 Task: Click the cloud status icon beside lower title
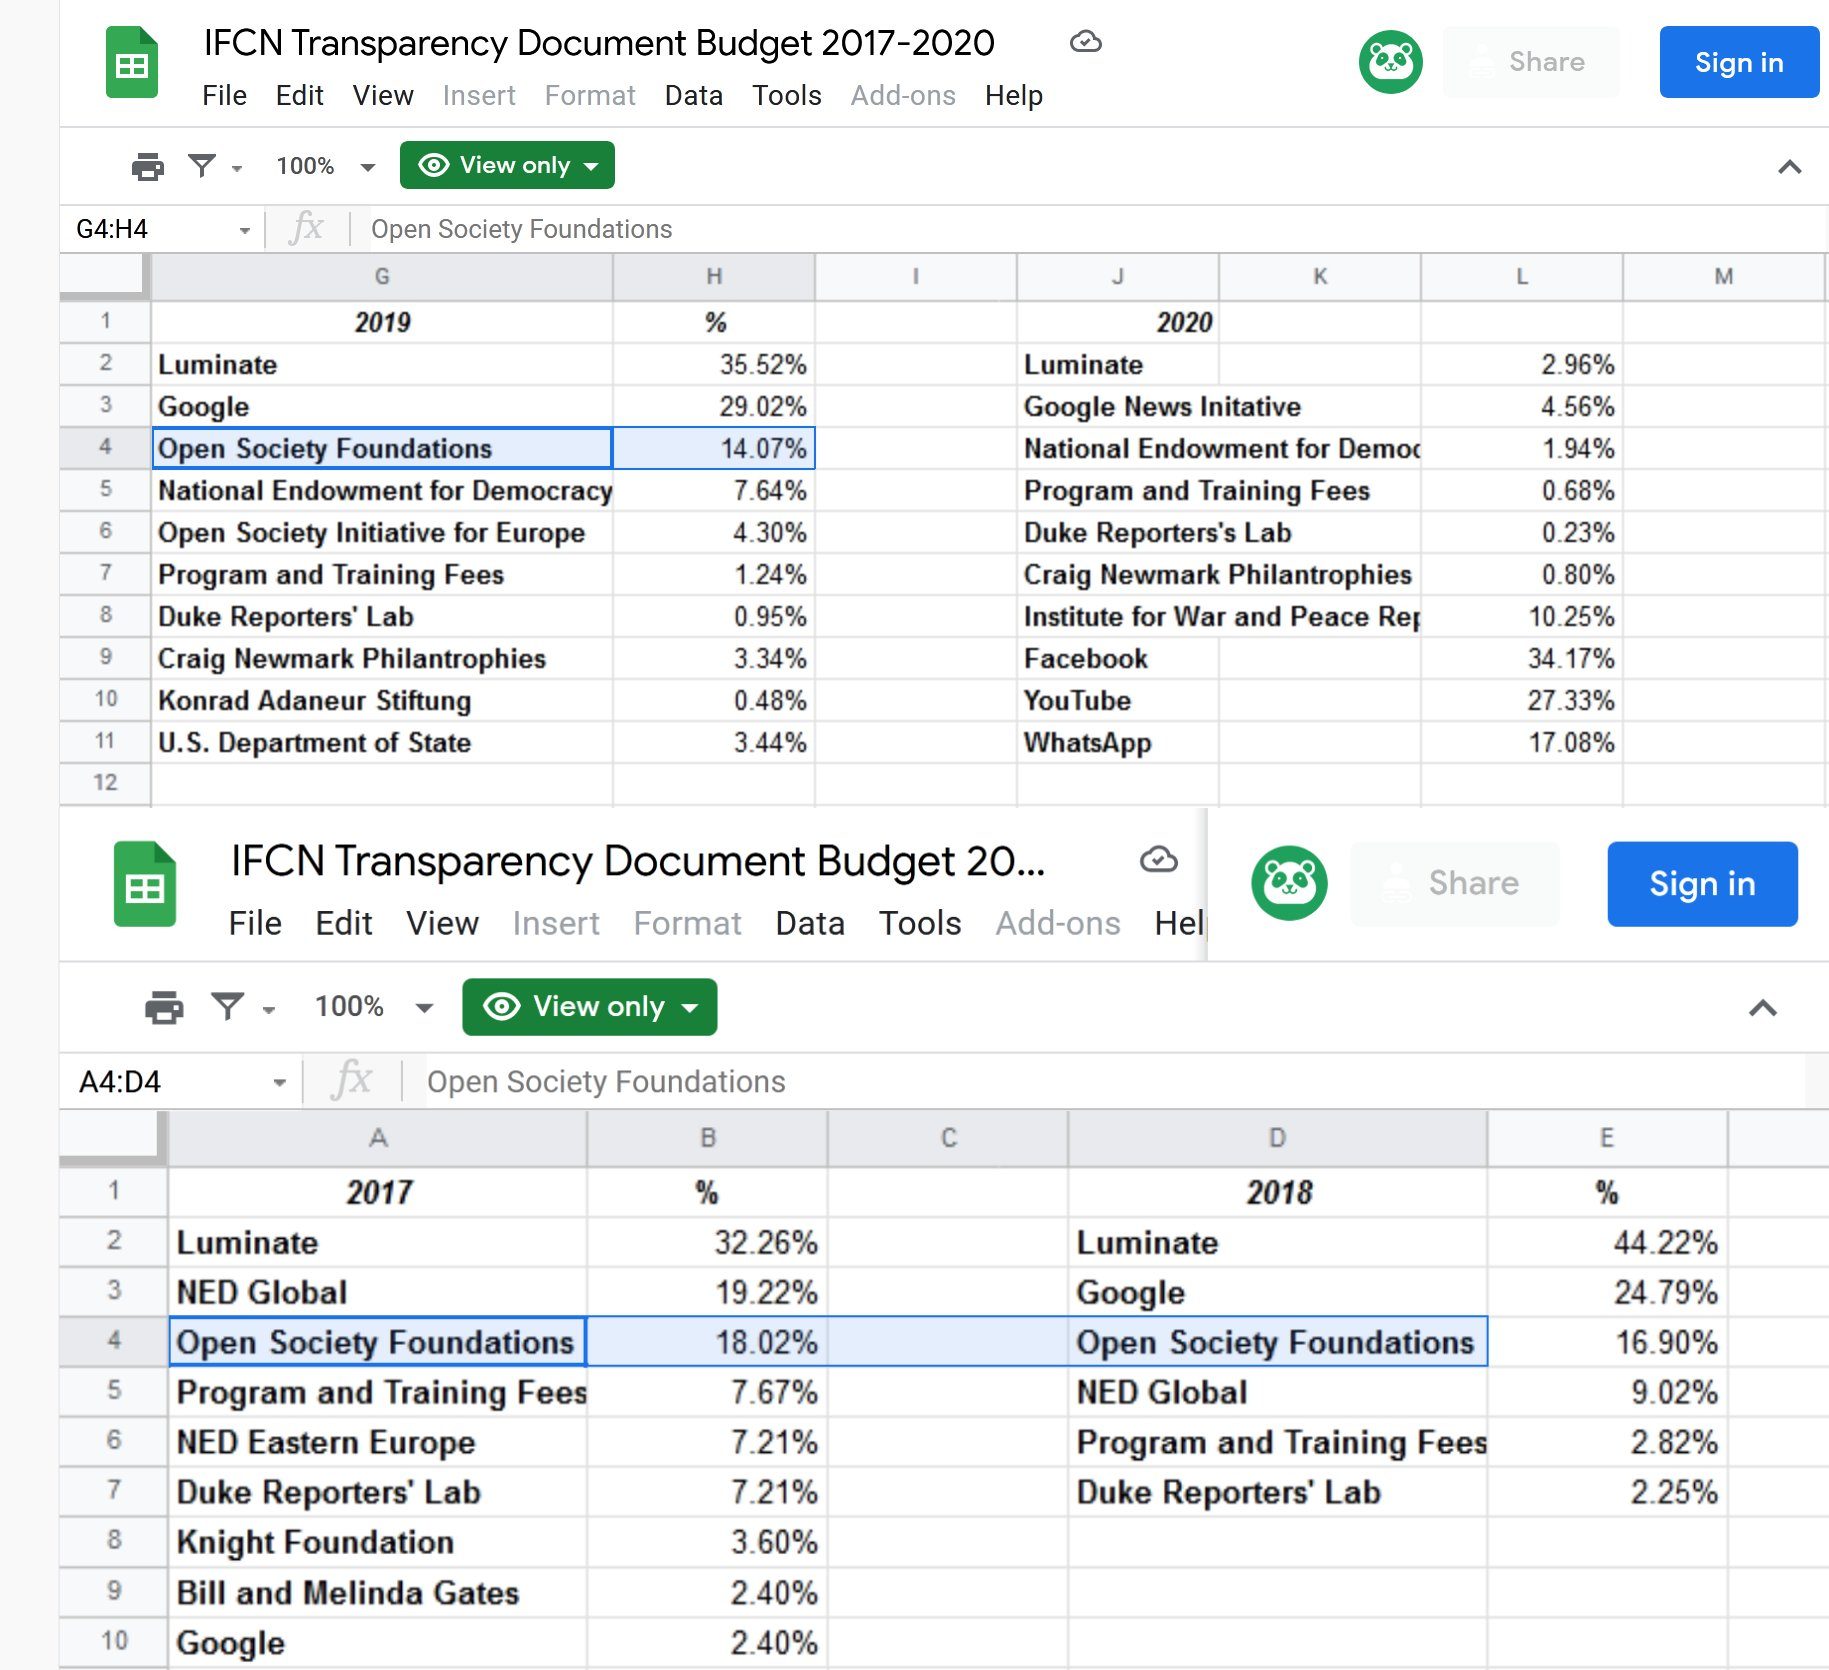coord(1158,860)
